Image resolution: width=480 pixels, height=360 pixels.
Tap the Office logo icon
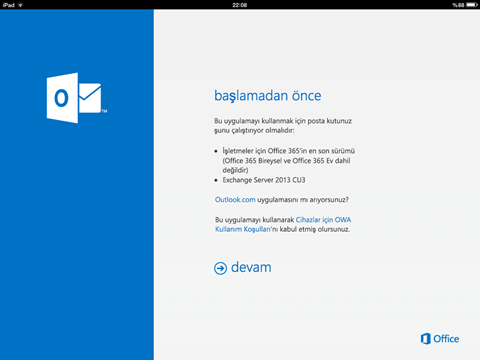pyautogui.click(x=425, y=339)
